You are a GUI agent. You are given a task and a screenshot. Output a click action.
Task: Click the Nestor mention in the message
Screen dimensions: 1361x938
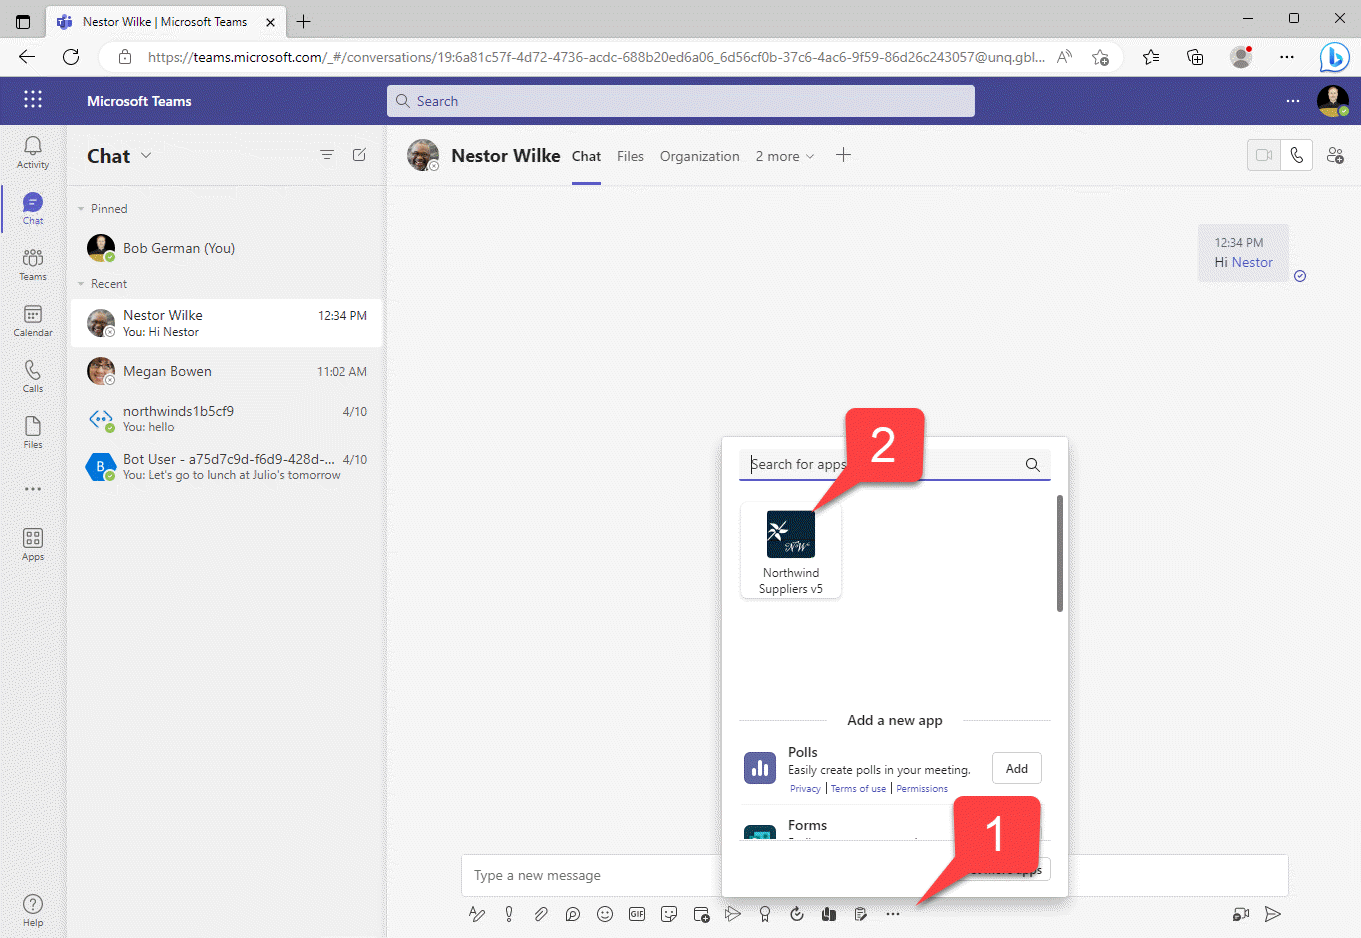tap(1252, 262)
